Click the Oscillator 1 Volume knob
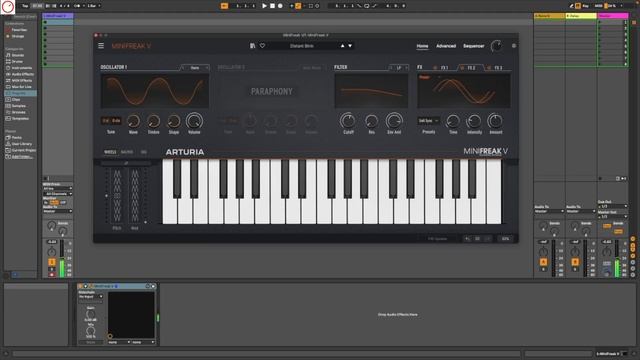 [194, 121]
